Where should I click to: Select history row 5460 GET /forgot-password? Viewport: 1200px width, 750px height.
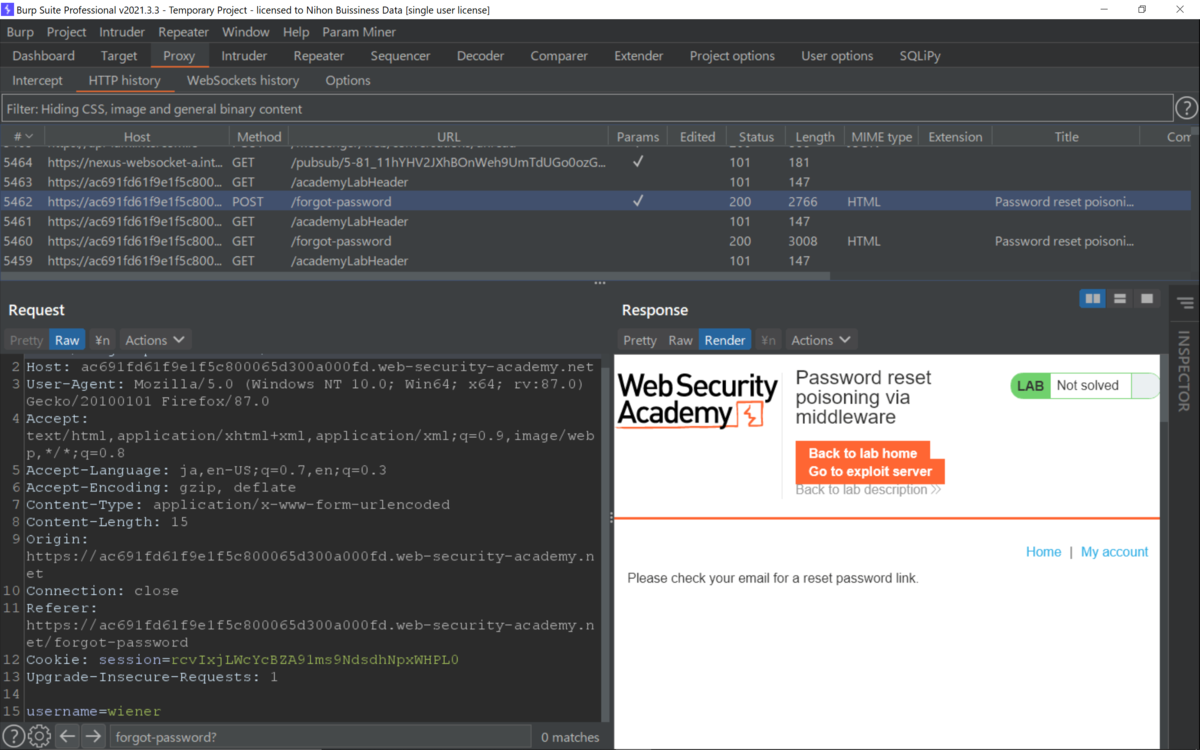(x=595, y=241)
